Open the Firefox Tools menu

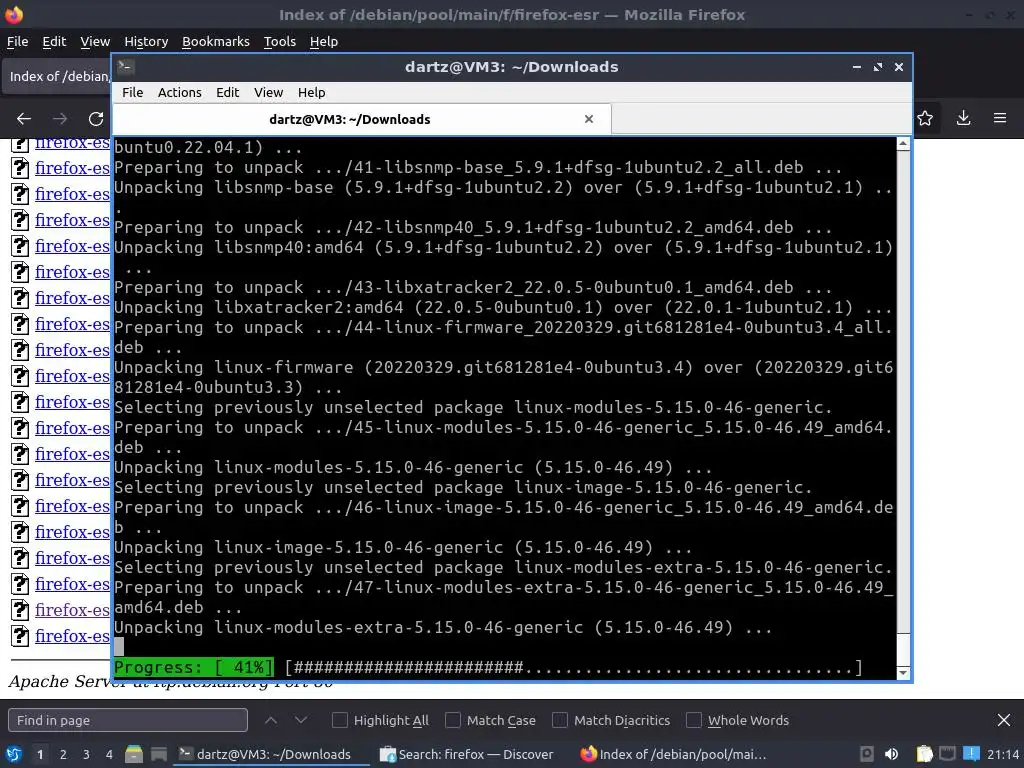tap(280, 41)
